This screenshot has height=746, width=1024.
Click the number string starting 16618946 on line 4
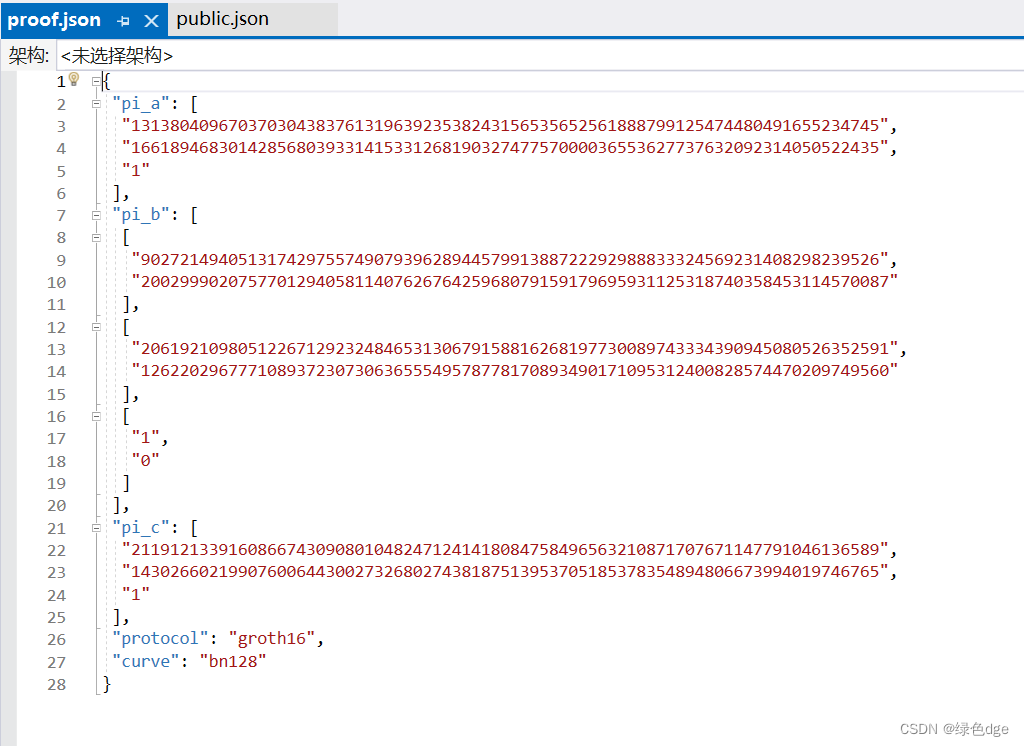coord(505,148)
